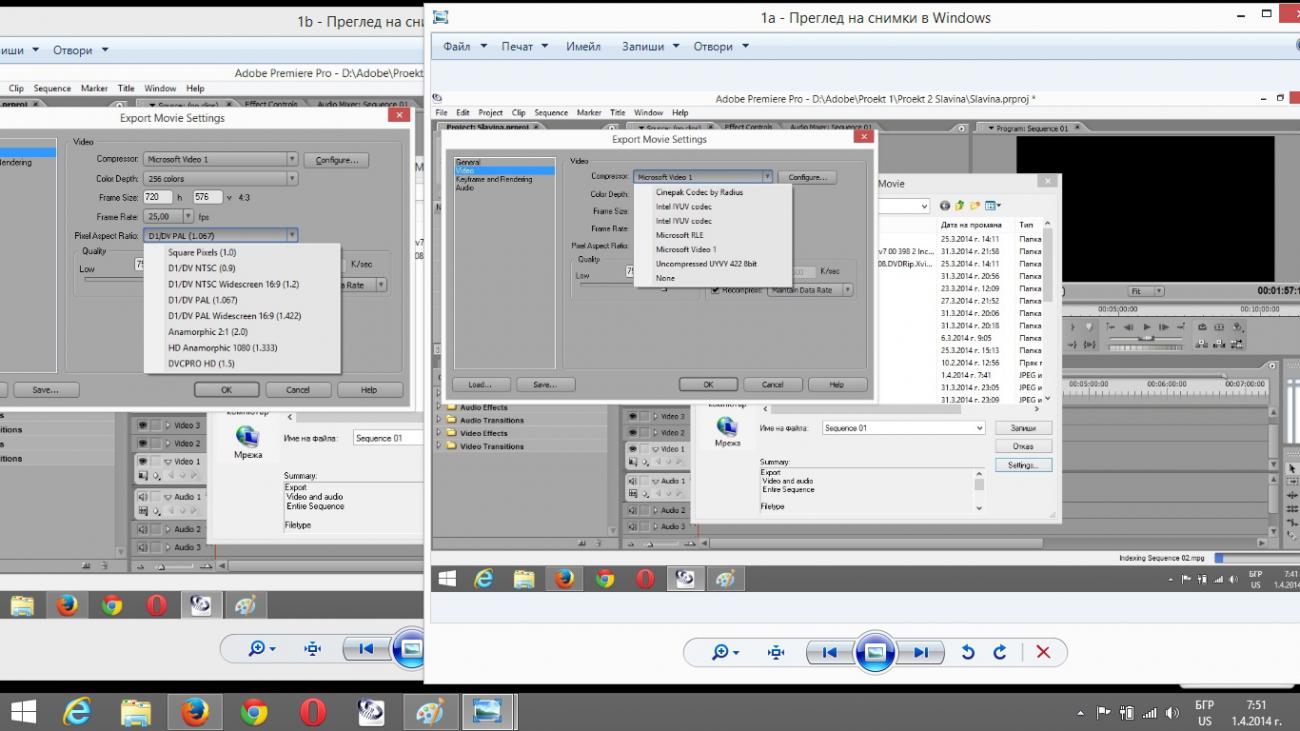Screen dimensions: 1300x731
Task: Go to previous image in 1a viewer
Action: point(829,652)
